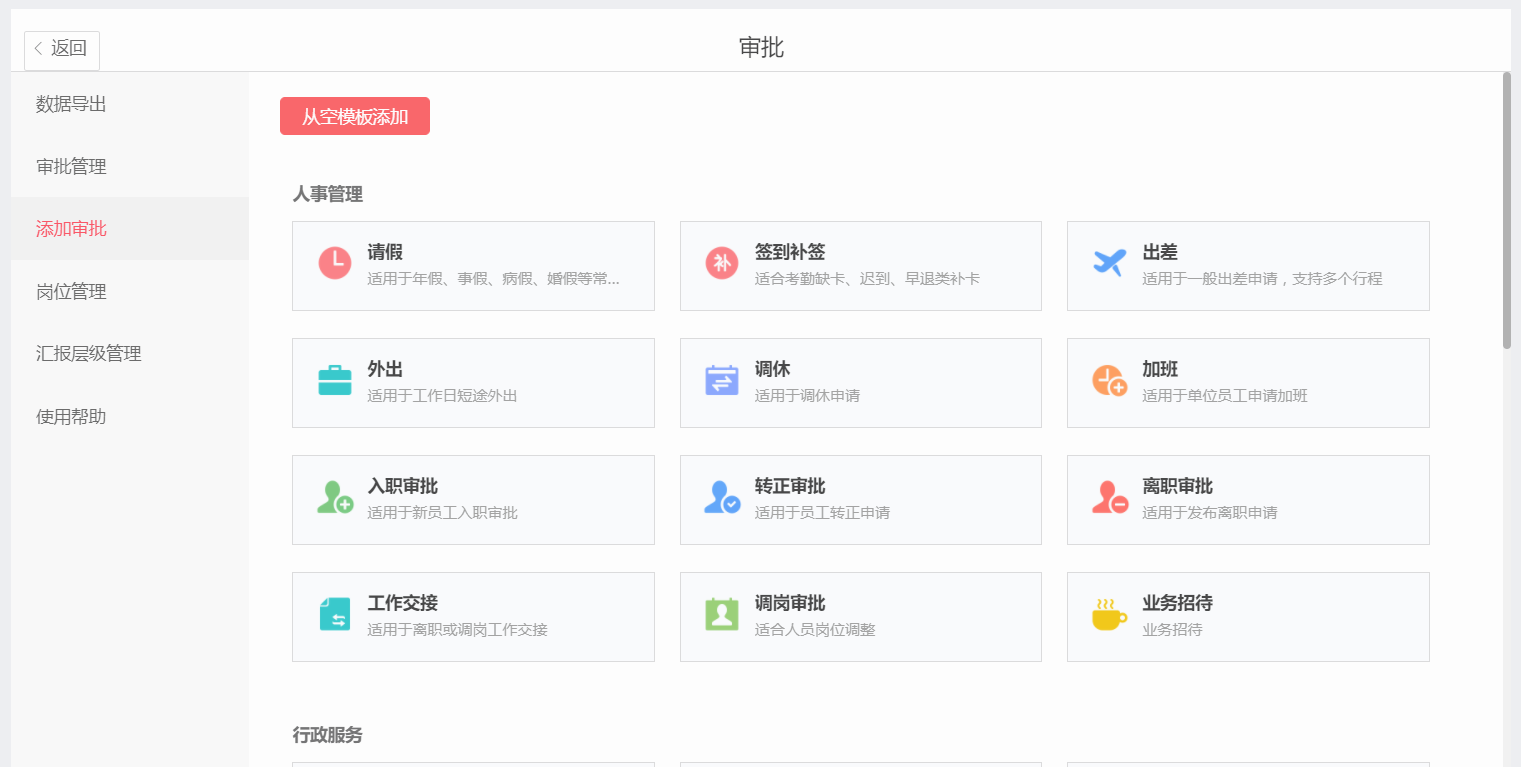Click the 签到补签 template title
Image resolution: width=1521 pixels, height=767 pixels.
click(x=790, y=252)
